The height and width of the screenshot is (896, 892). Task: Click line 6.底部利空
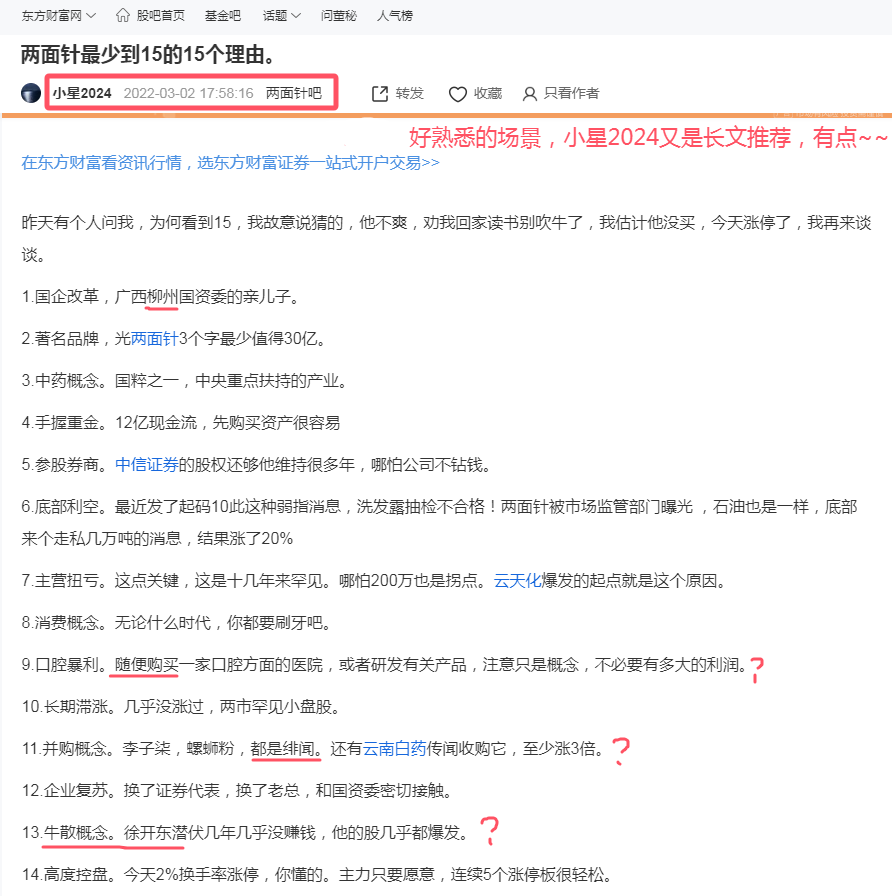point(439,523)
